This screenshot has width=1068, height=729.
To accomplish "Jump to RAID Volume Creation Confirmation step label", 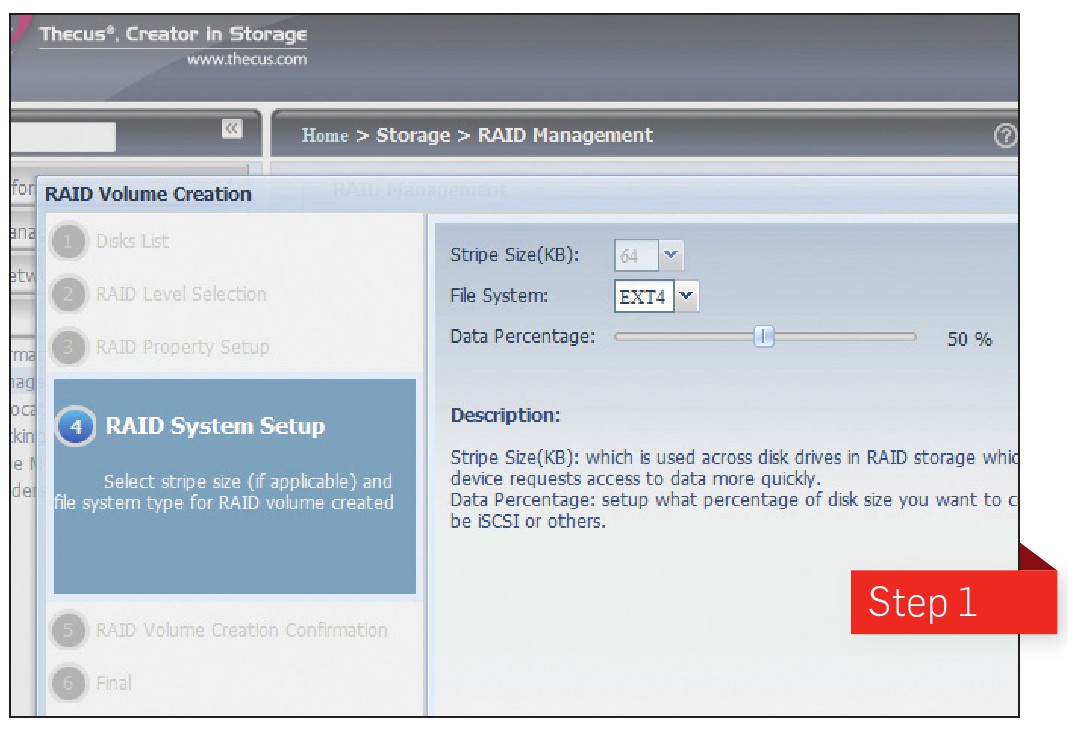I will point(241,631).
